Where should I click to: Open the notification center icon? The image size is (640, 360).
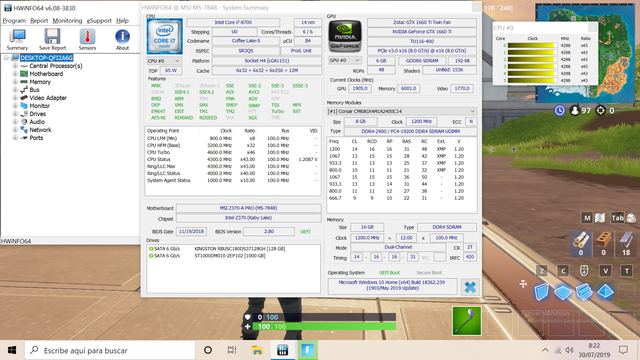pyautogui.click(x=623, y=350)
